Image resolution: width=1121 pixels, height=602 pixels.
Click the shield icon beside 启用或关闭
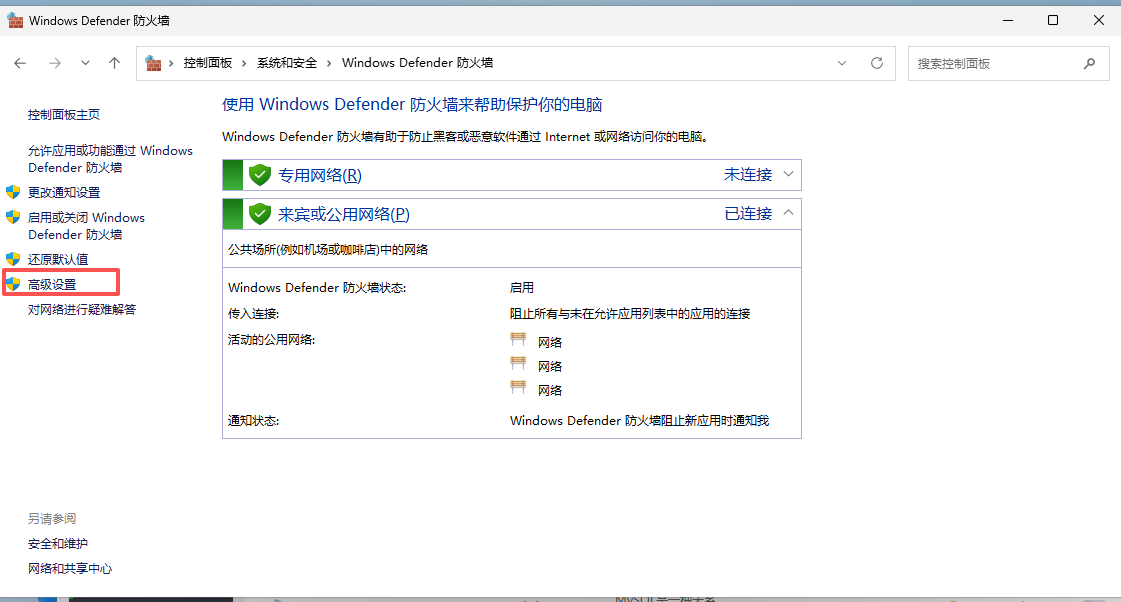pyautogui.click(x=13, y=217)
